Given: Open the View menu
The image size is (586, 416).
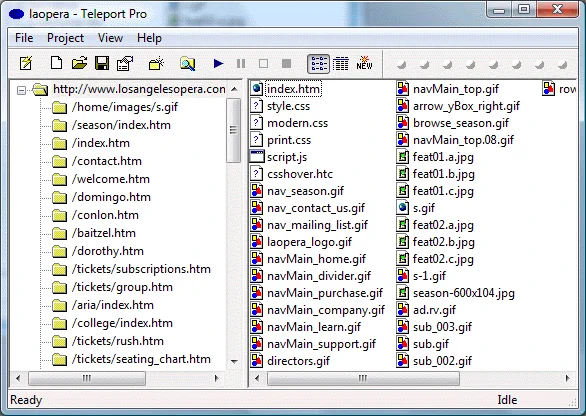Looking at the screenshot, I should tap(110, 38).
